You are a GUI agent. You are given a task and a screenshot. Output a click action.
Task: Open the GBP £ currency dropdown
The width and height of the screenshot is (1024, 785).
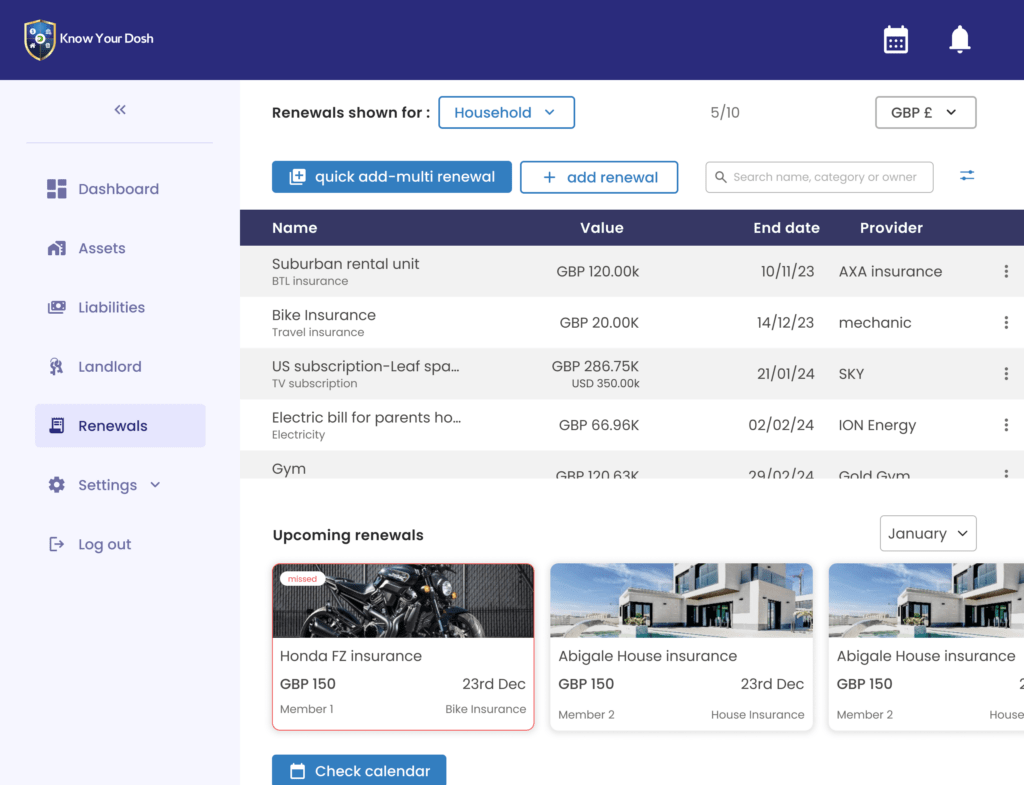925,113
